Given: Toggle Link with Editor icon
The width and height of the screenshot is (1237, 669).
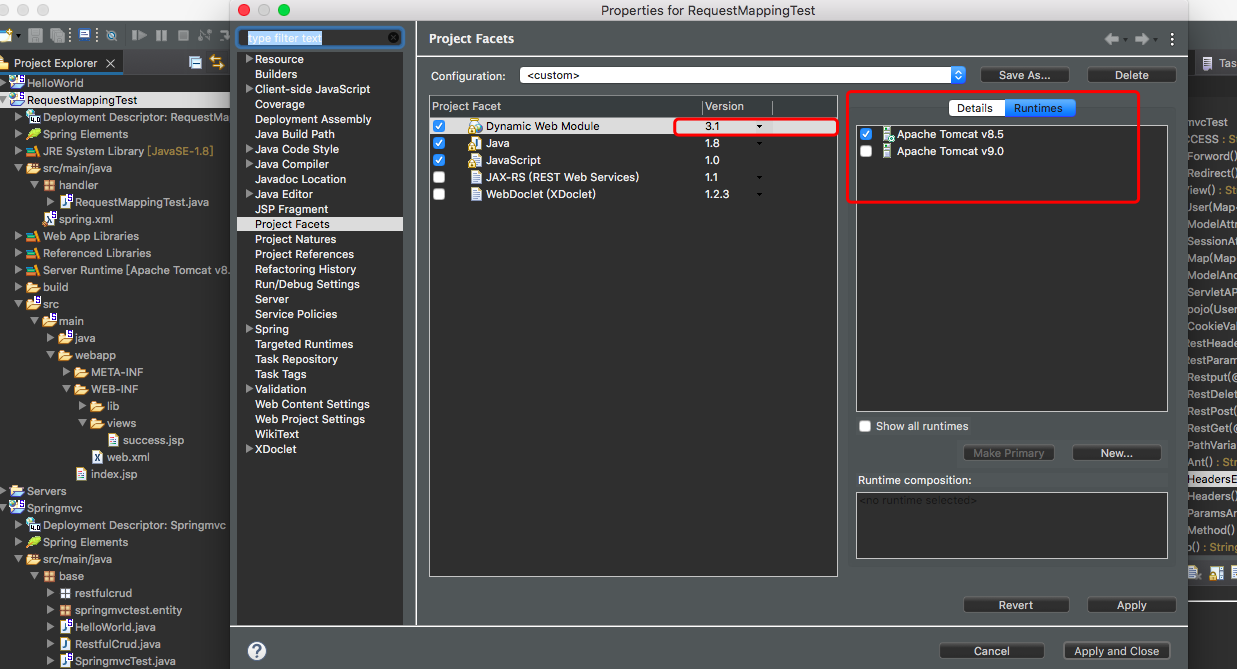Looking at the screenshot, I should [217, 62].
